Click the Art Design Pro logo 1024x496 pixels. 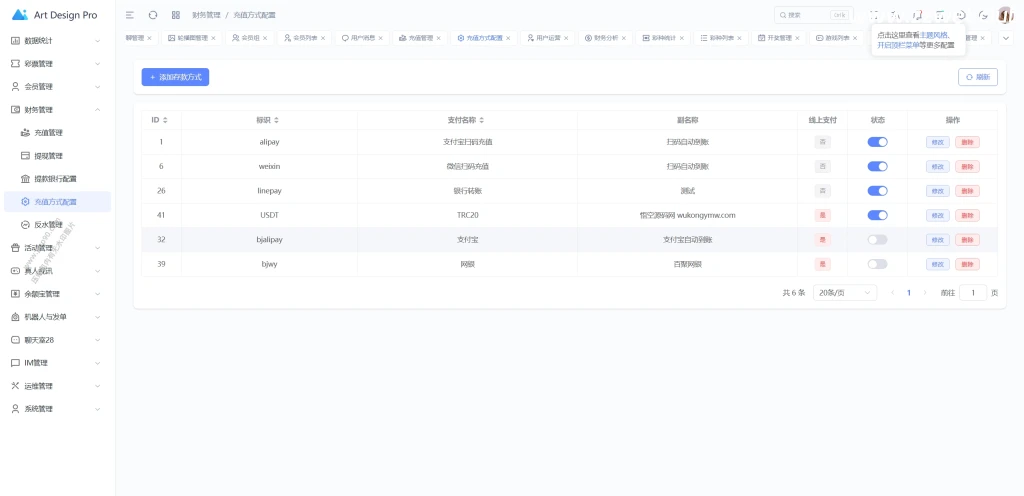[55, 14]
